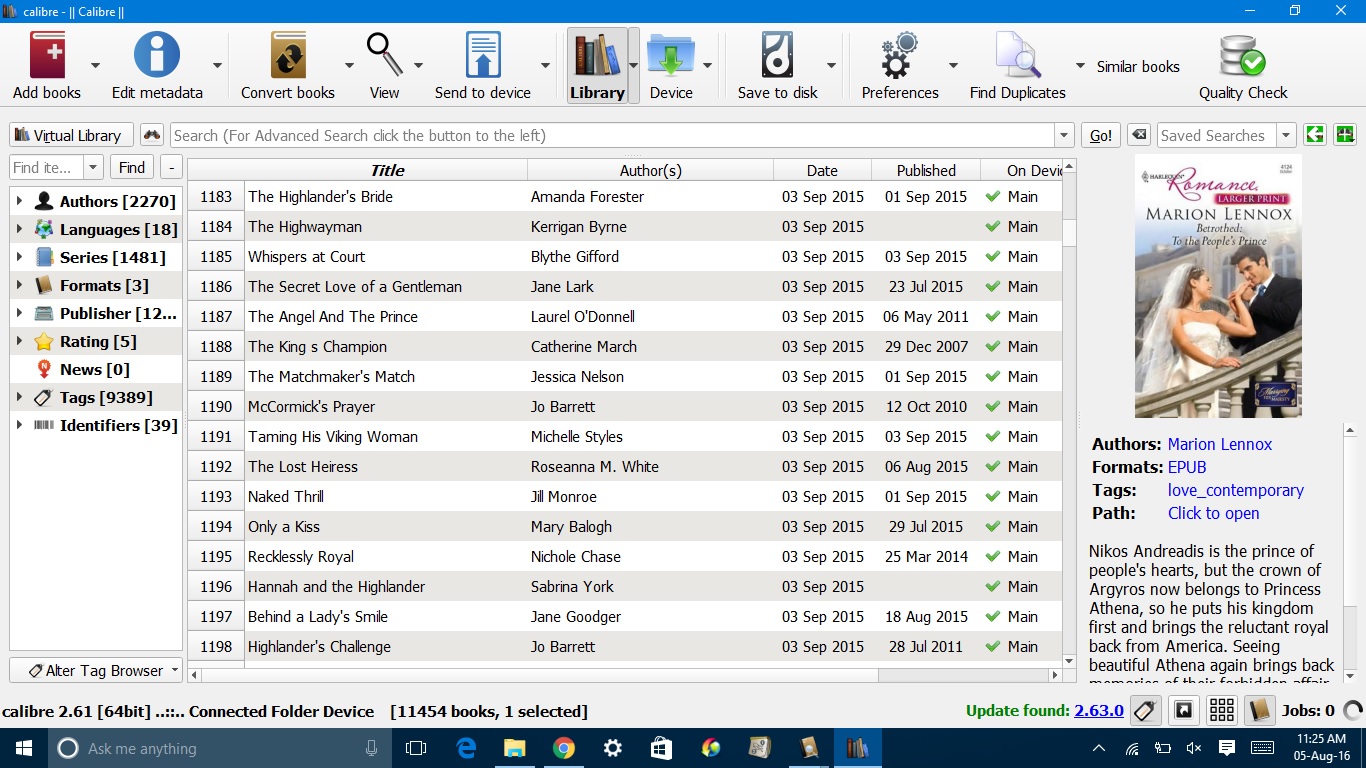Open the Marion Lennox author link
This screenshot has height=768, width=1366.
[x=1220, y=444]
